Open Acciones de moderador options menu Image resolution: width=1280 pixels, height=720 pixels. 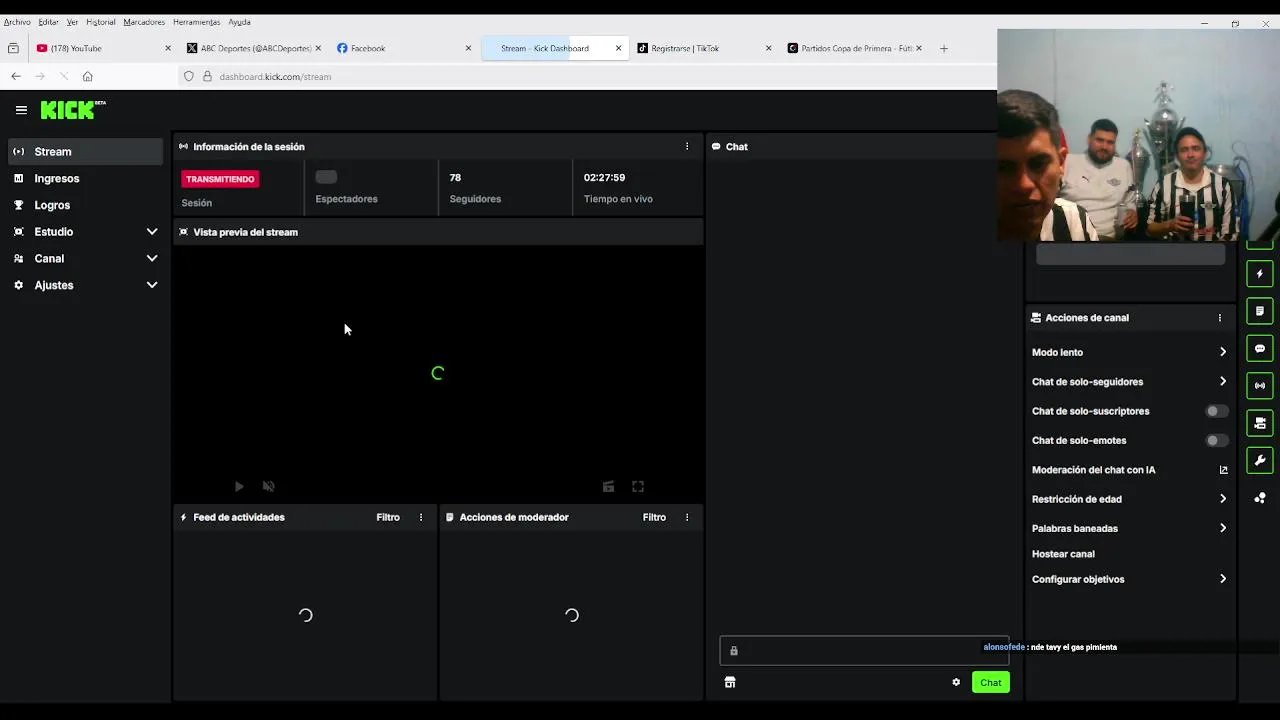click(687, 517)
